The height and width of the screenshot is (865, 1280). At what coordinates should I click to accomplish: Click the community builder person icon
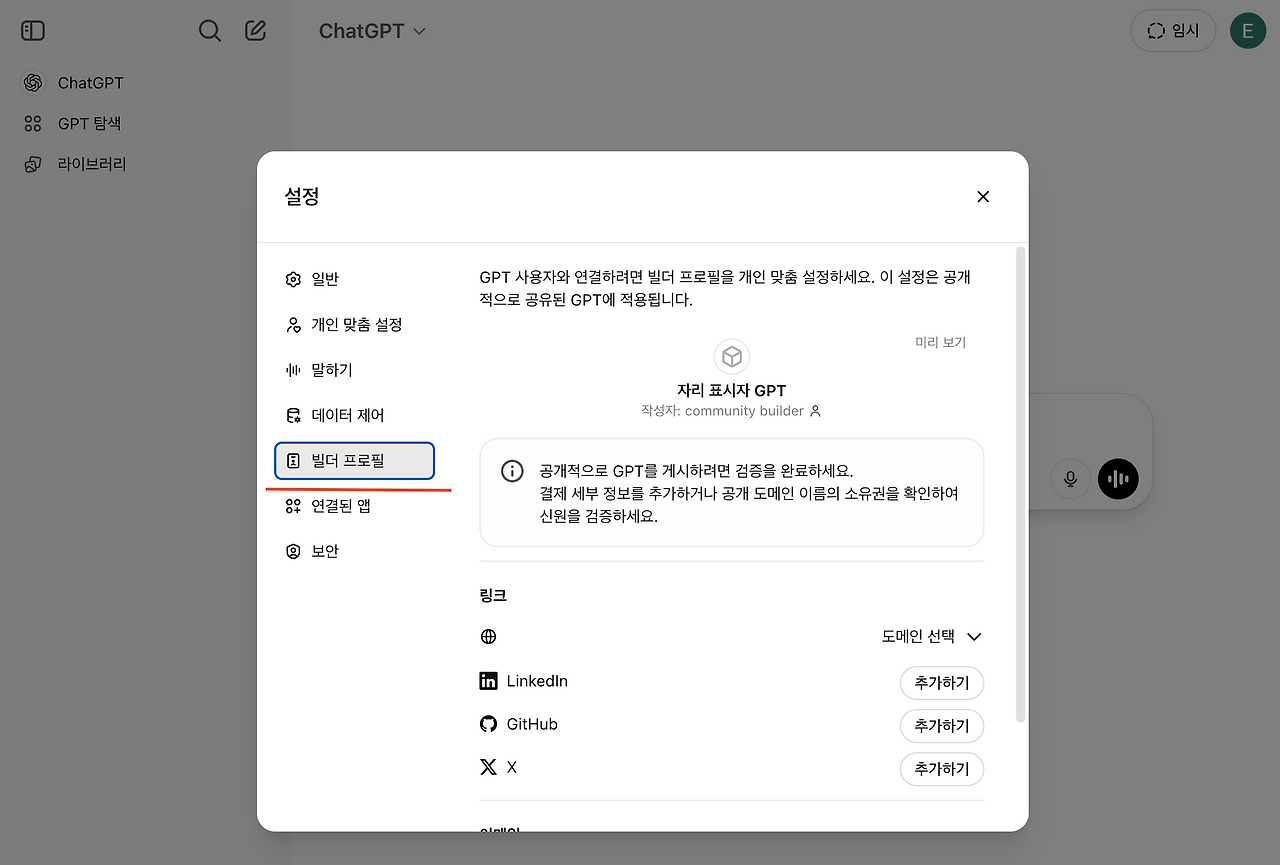click(x=817, y=410)
